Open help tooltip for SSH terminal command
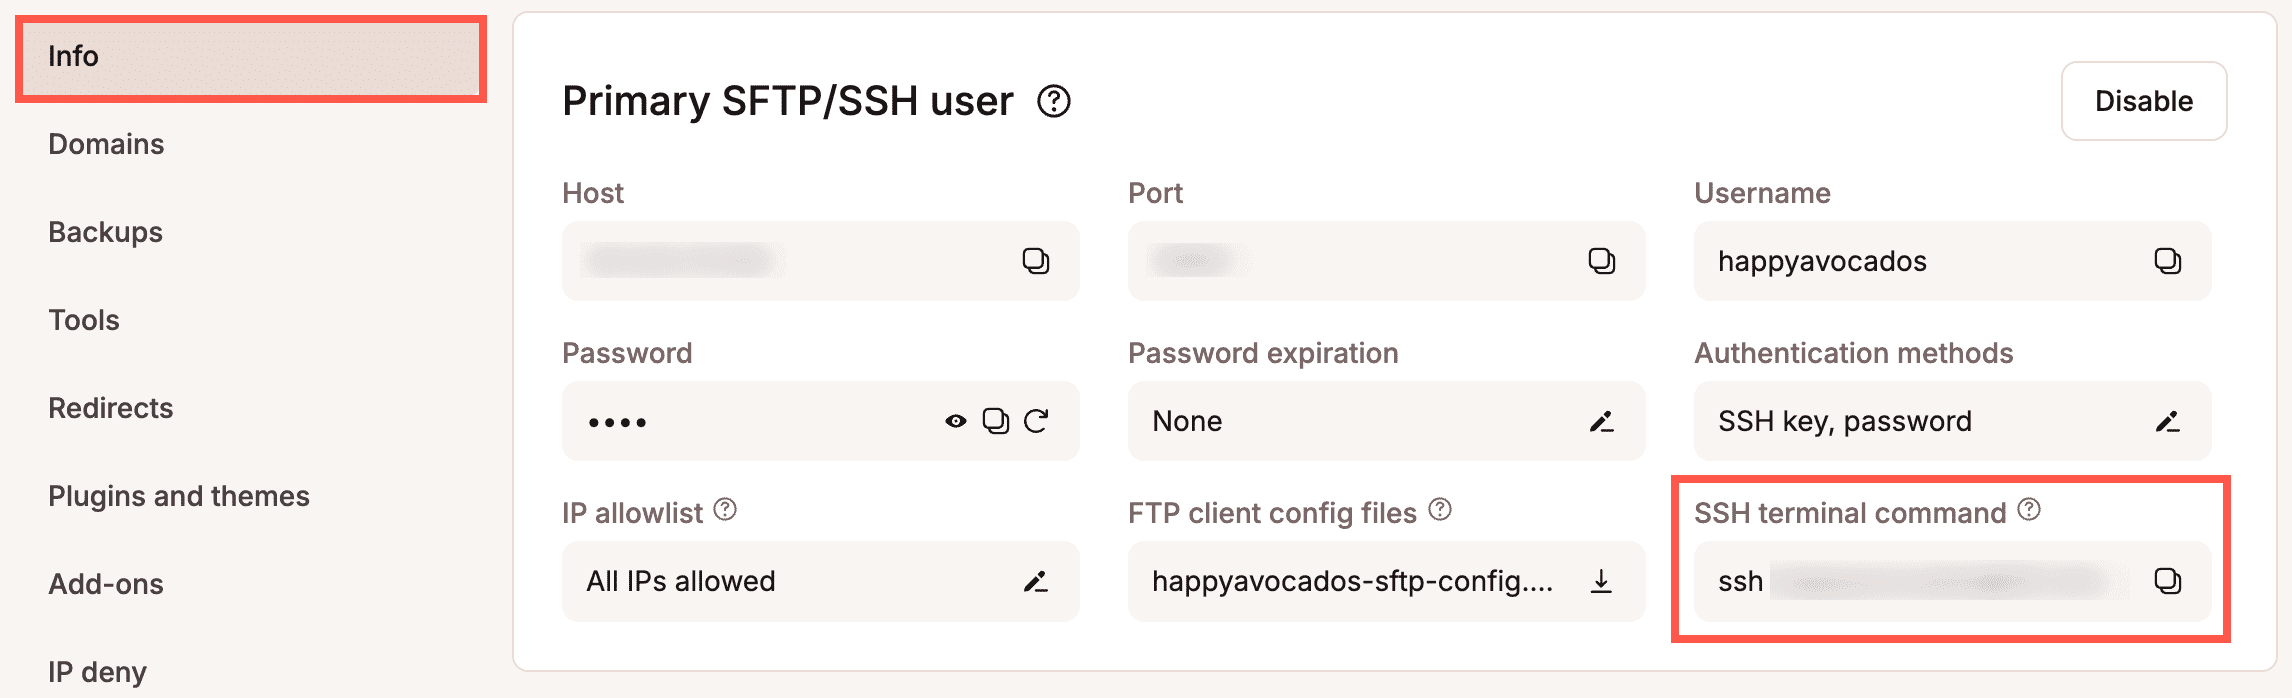Image resolution: width=2292 pixels, height=698 pixels. [x=2027, y=508]
